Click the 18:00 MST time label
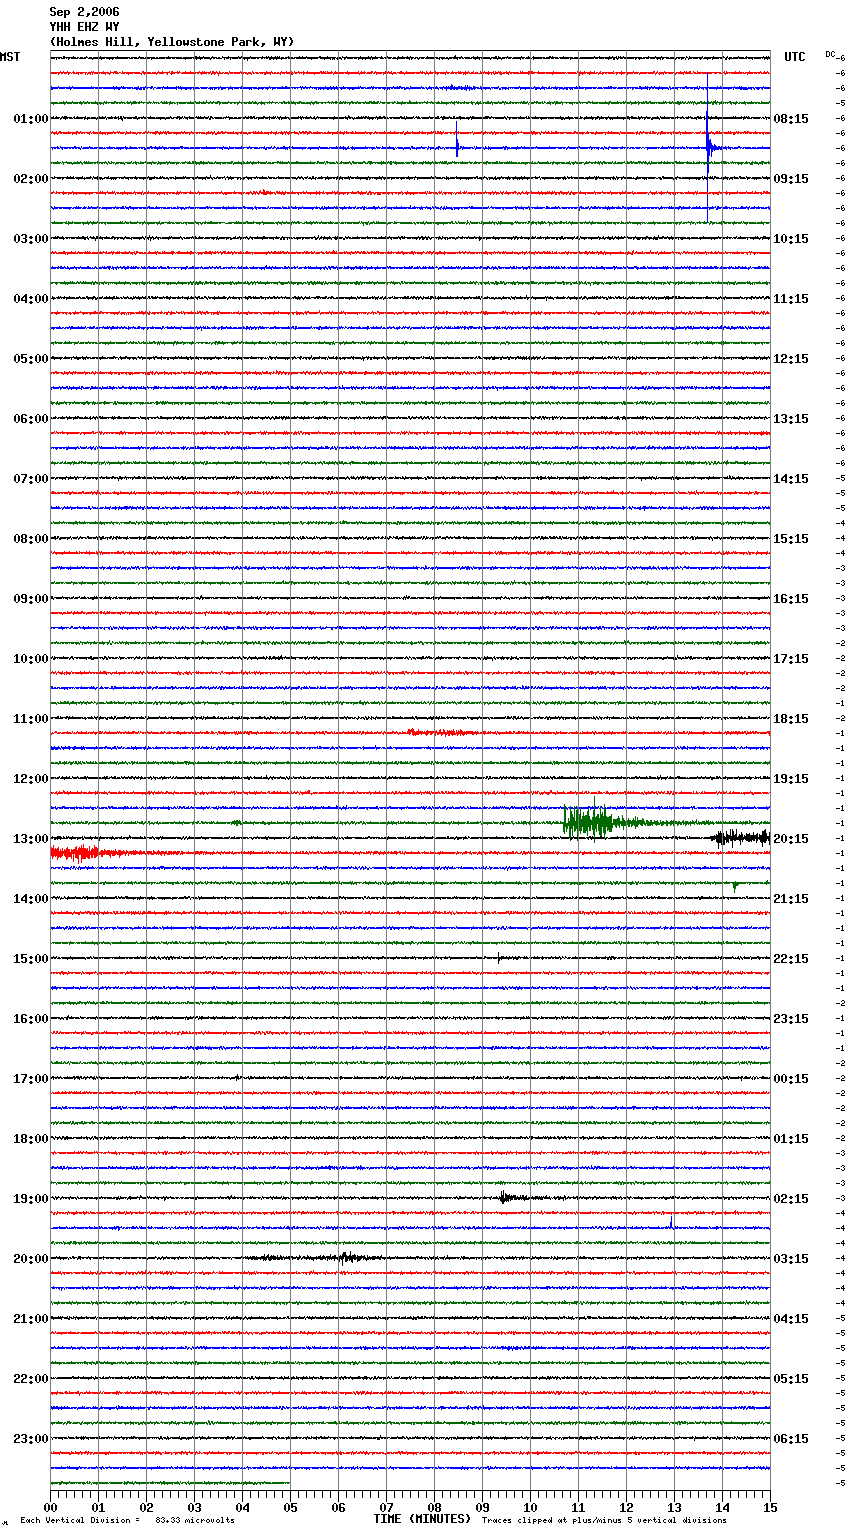This screenshot has width=850, height=1534. click(31, 1139)
